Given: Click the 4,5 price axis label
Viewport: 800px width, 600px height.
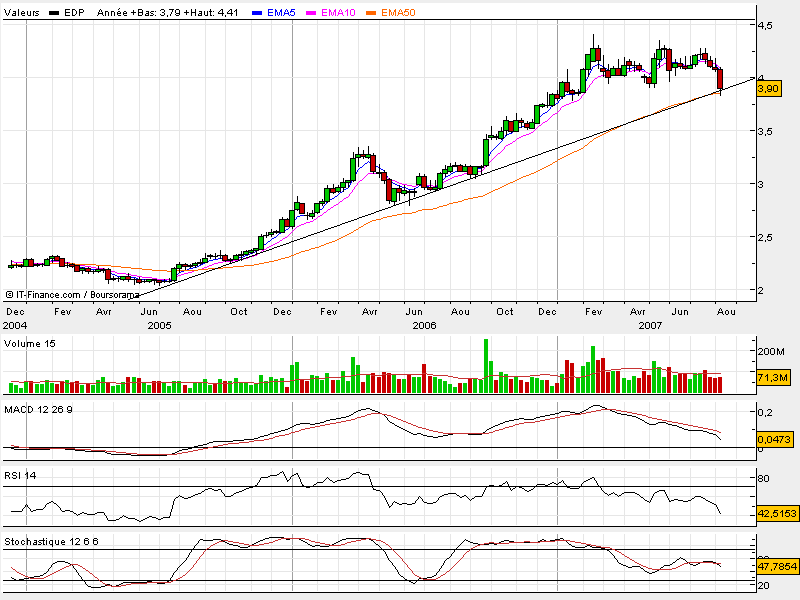Looking at the screenshot, I should point(765,25).
